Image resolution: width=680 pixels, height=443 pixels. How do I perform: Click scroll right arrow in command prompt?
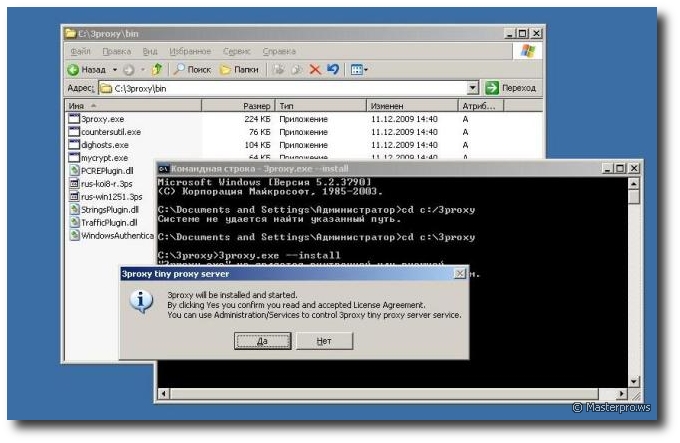point(622,394)
